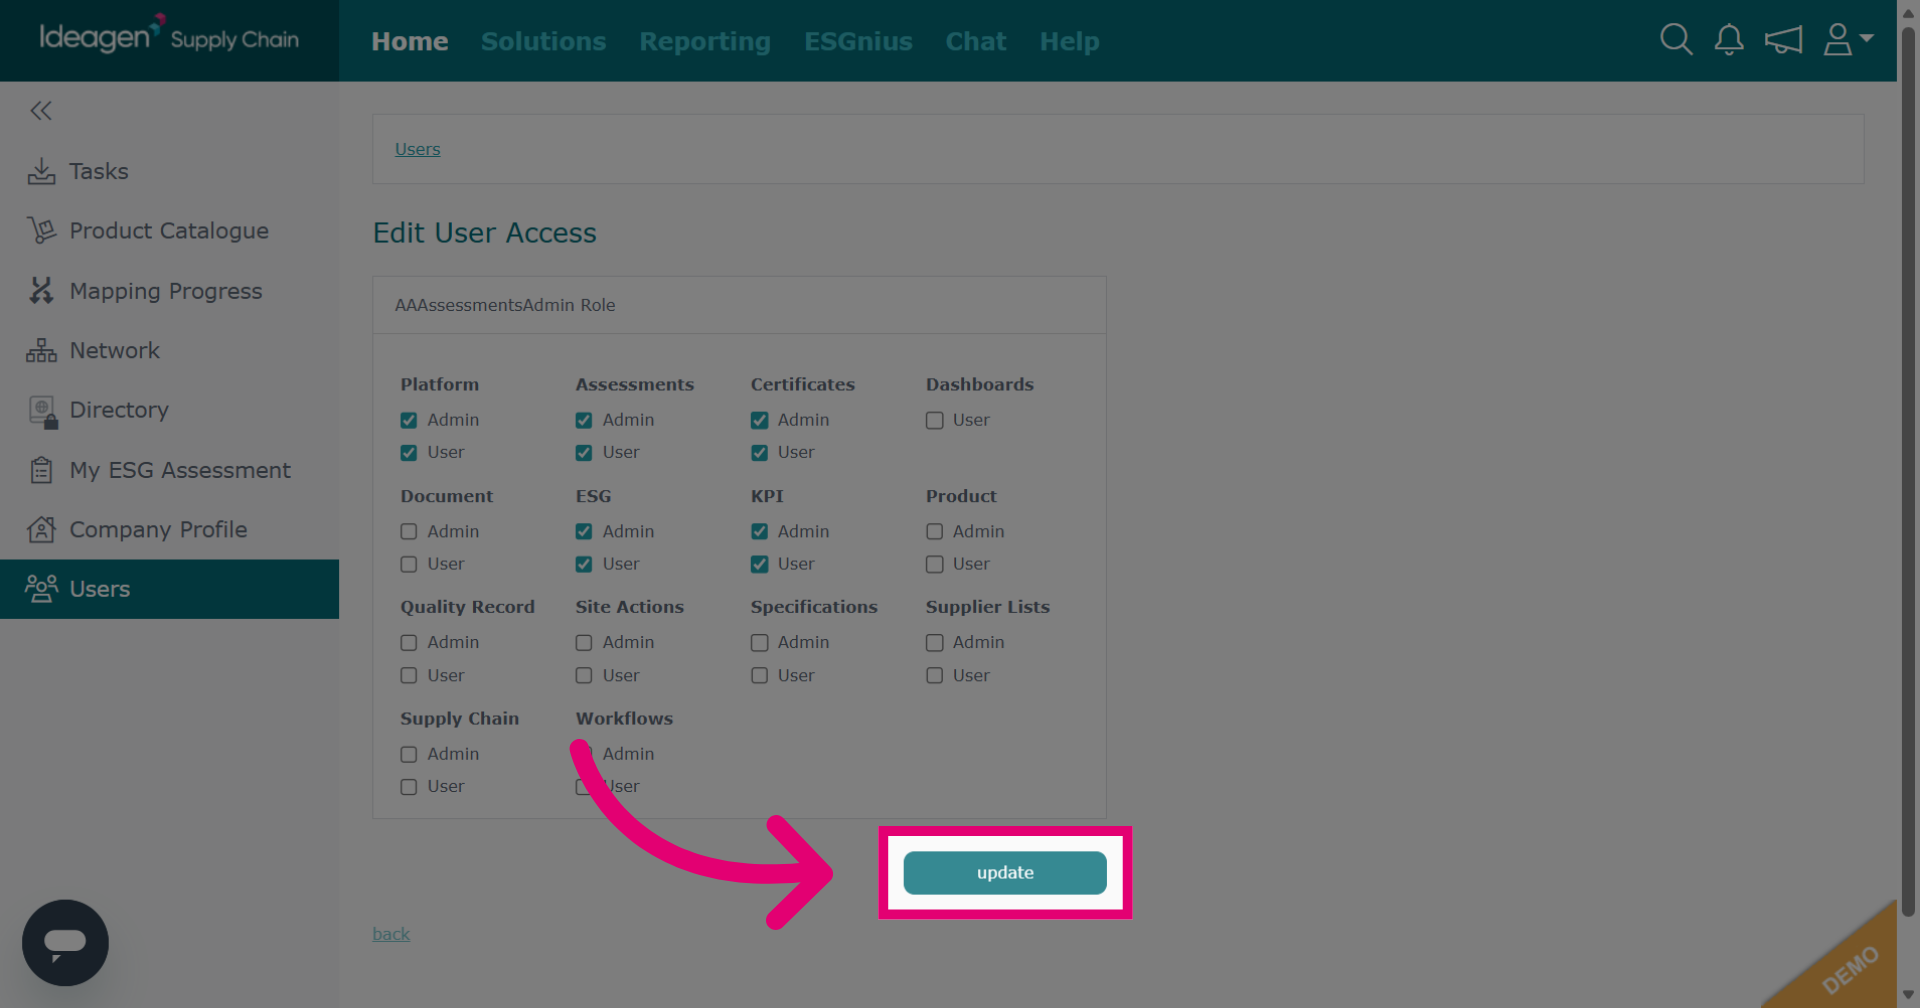Open the ESGnius menu
Viewport: 1920px width, 1008px height.
click(858, 41)
